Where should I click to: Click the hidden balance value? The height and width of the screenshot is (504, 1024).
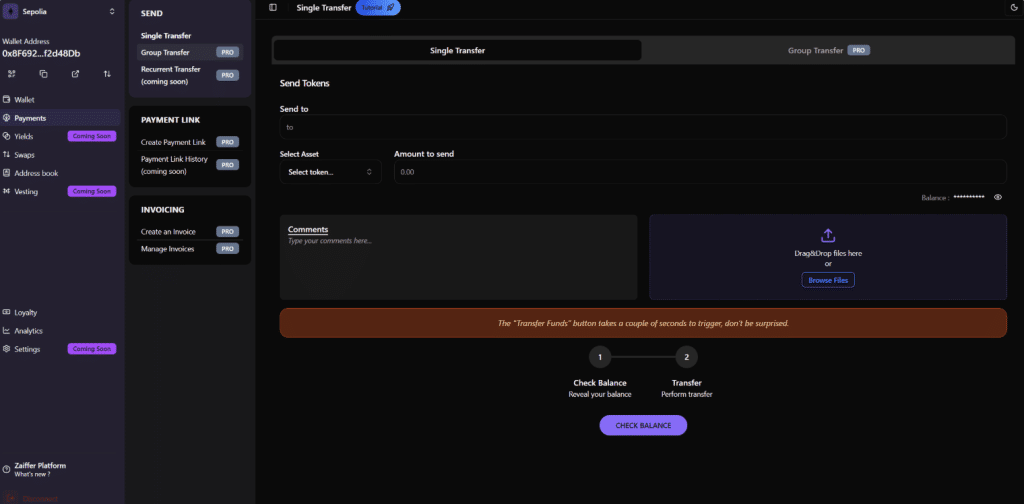pyautogui.click(x=968, y=197)
